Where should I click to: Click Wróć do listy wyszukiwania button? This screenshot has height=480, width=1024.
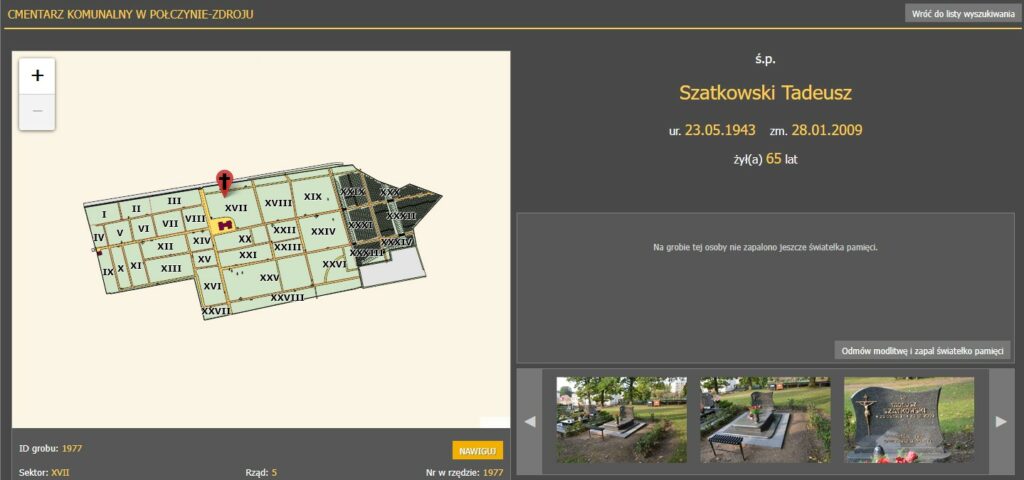[x=962, y=14]
